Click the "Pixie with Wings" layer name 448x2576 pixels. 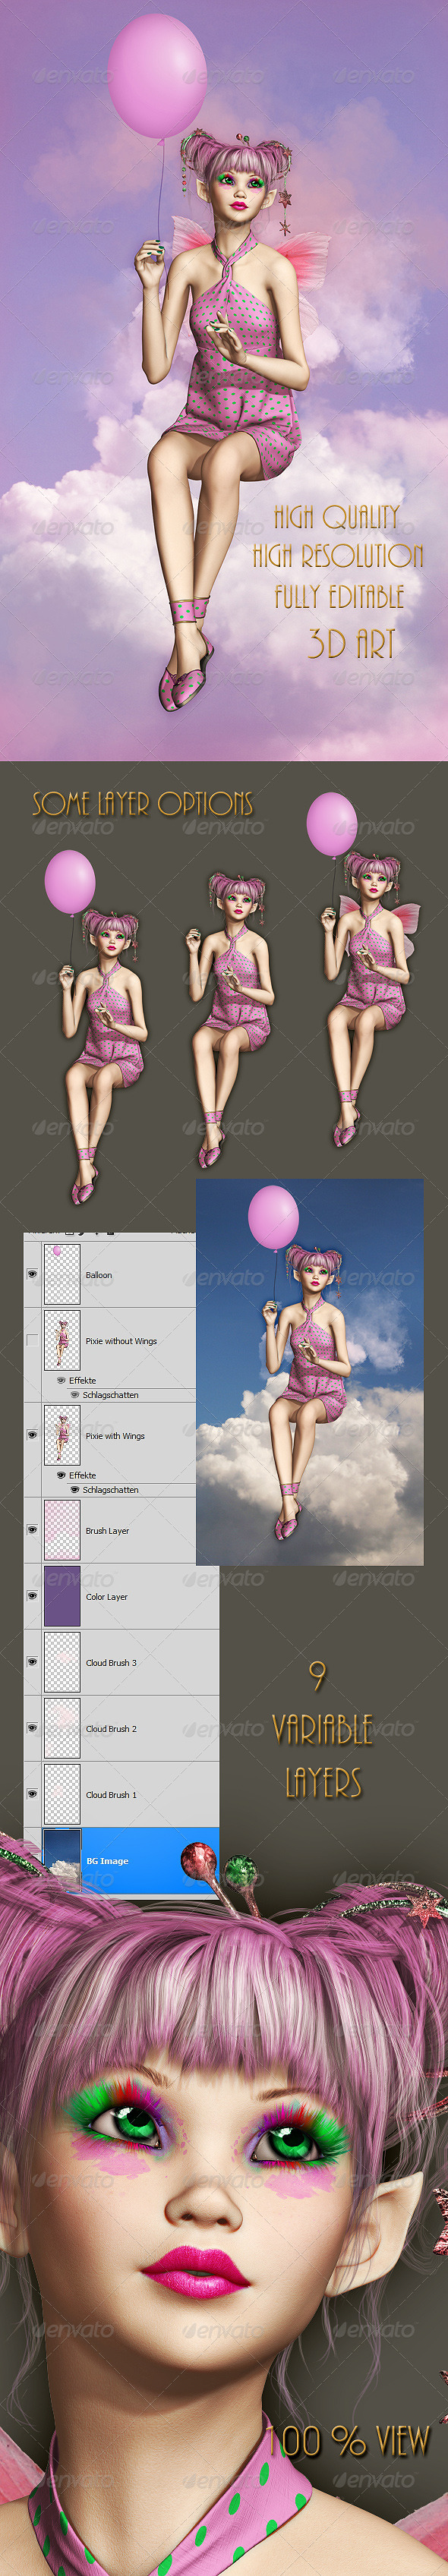coord(115,1436)
